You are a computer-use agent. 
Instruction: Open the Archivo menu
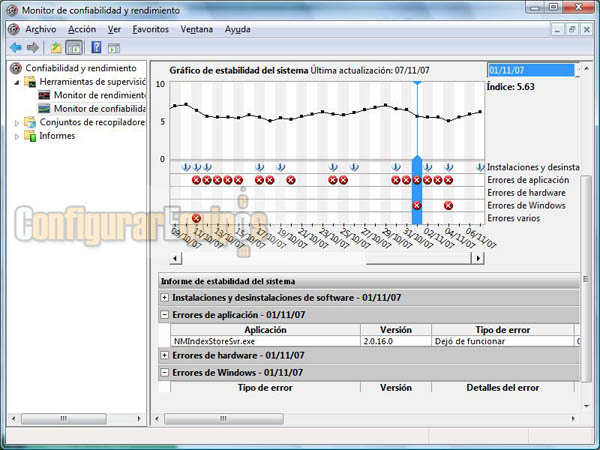point(41,29)
